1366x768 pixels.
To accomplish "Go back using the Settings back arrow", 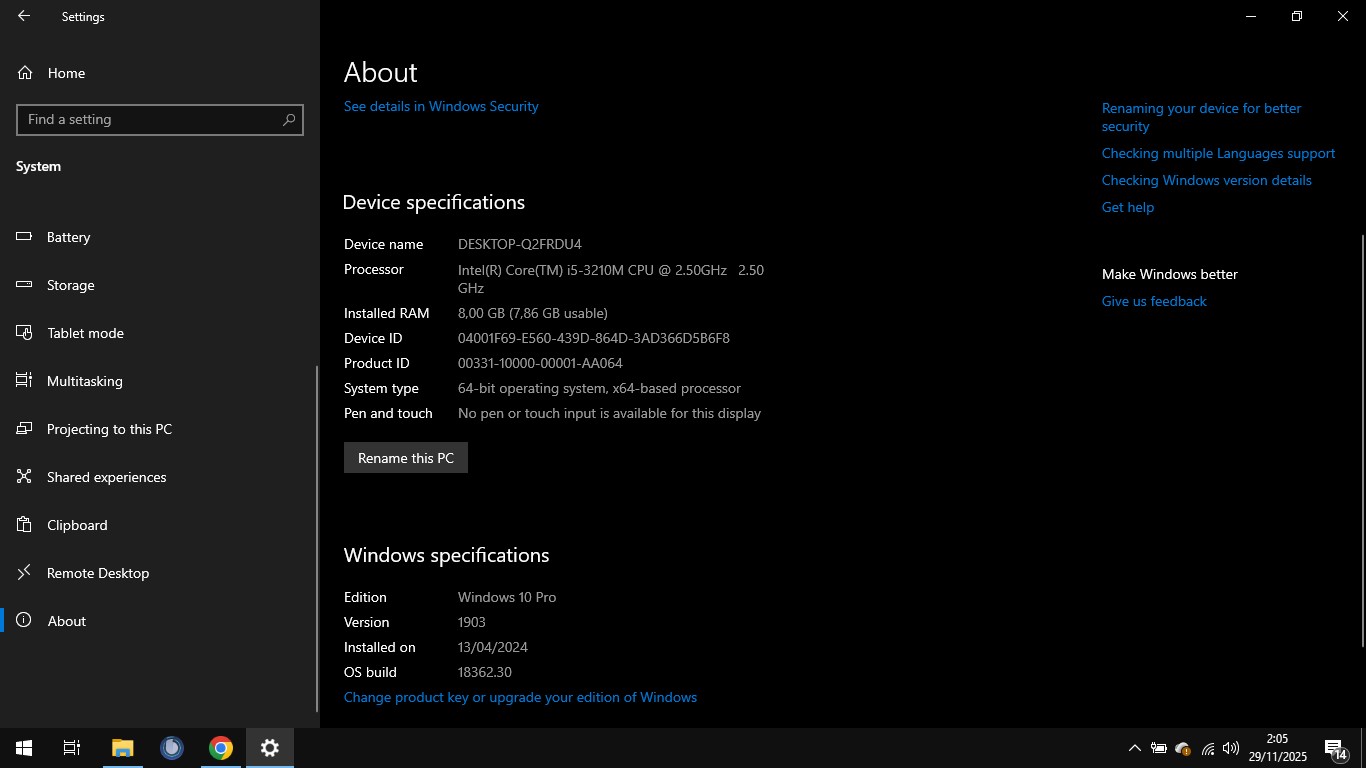I will [x=24, y=16].
